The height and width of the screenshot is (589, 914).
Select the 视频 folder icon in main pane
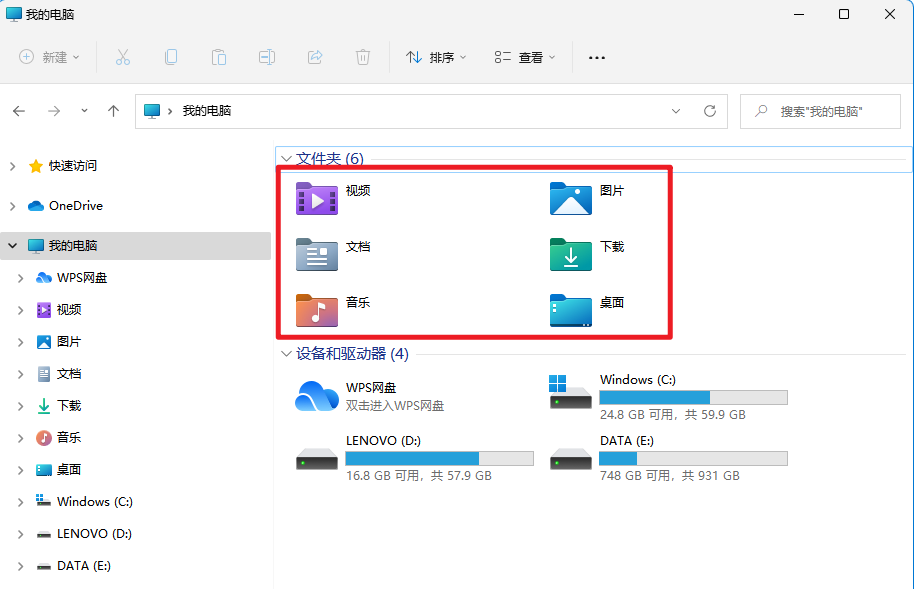(317, 199)
